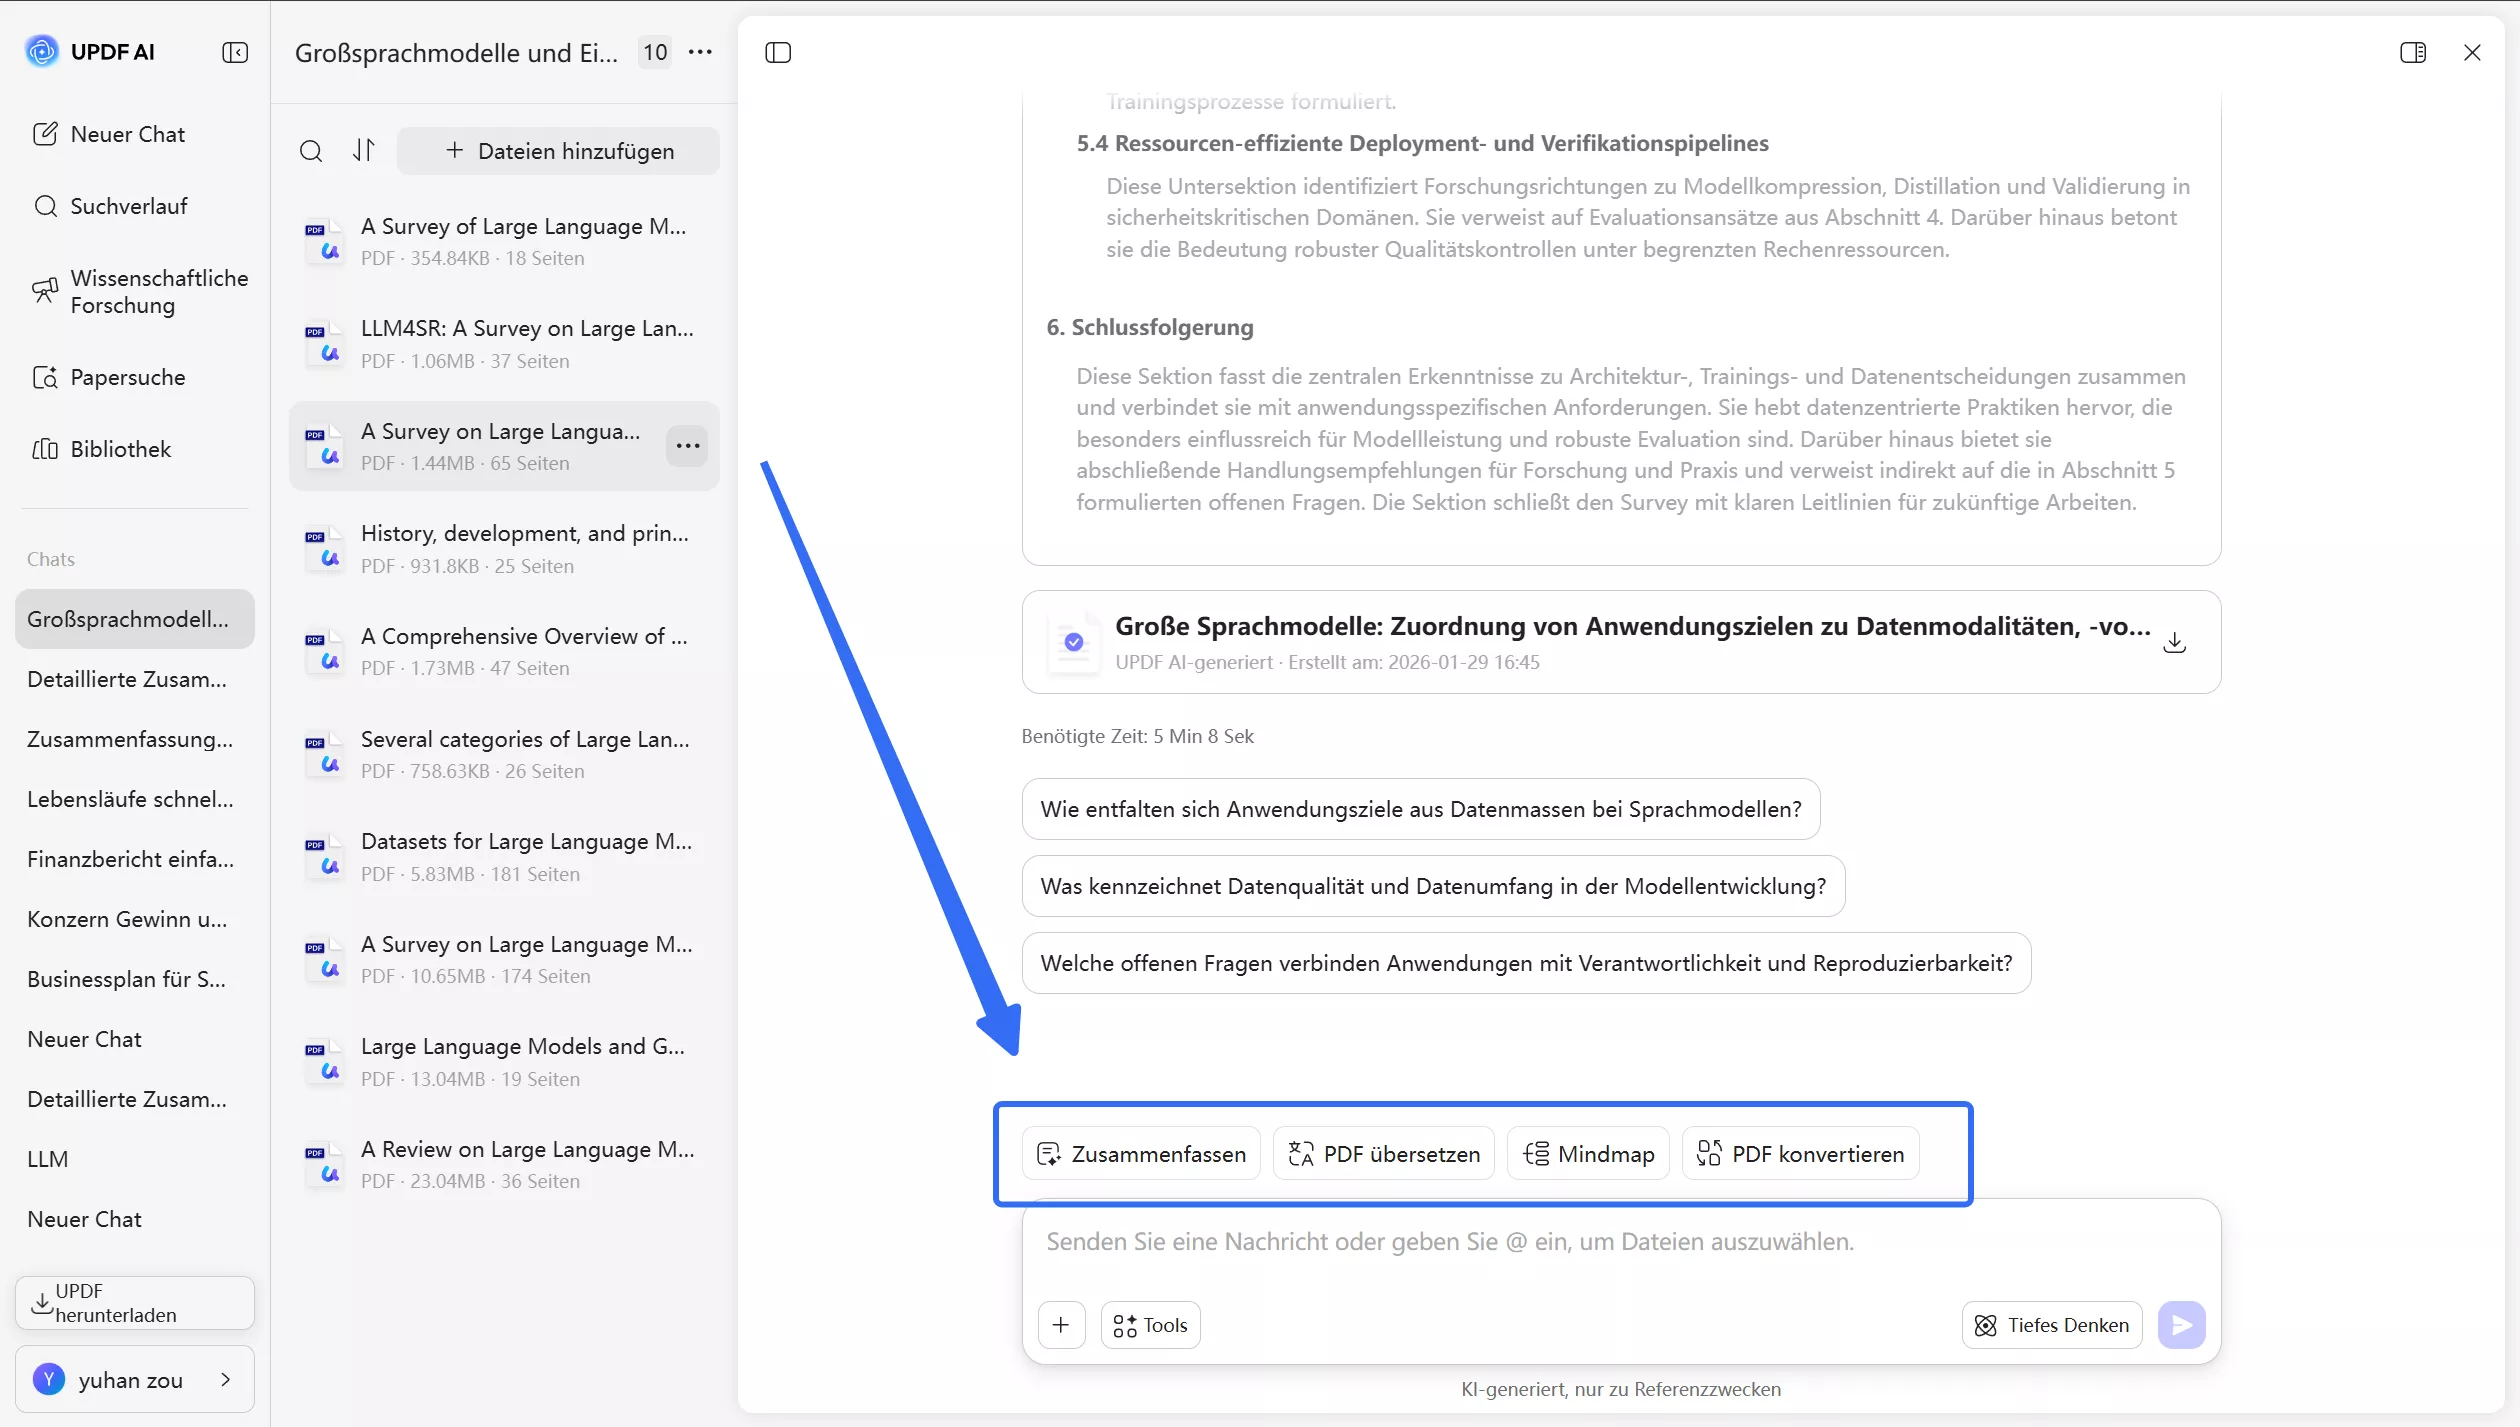The image size is (2520, 1427).
Task: Select the Mindmap tool
Action: (x=1587, y=1153)
